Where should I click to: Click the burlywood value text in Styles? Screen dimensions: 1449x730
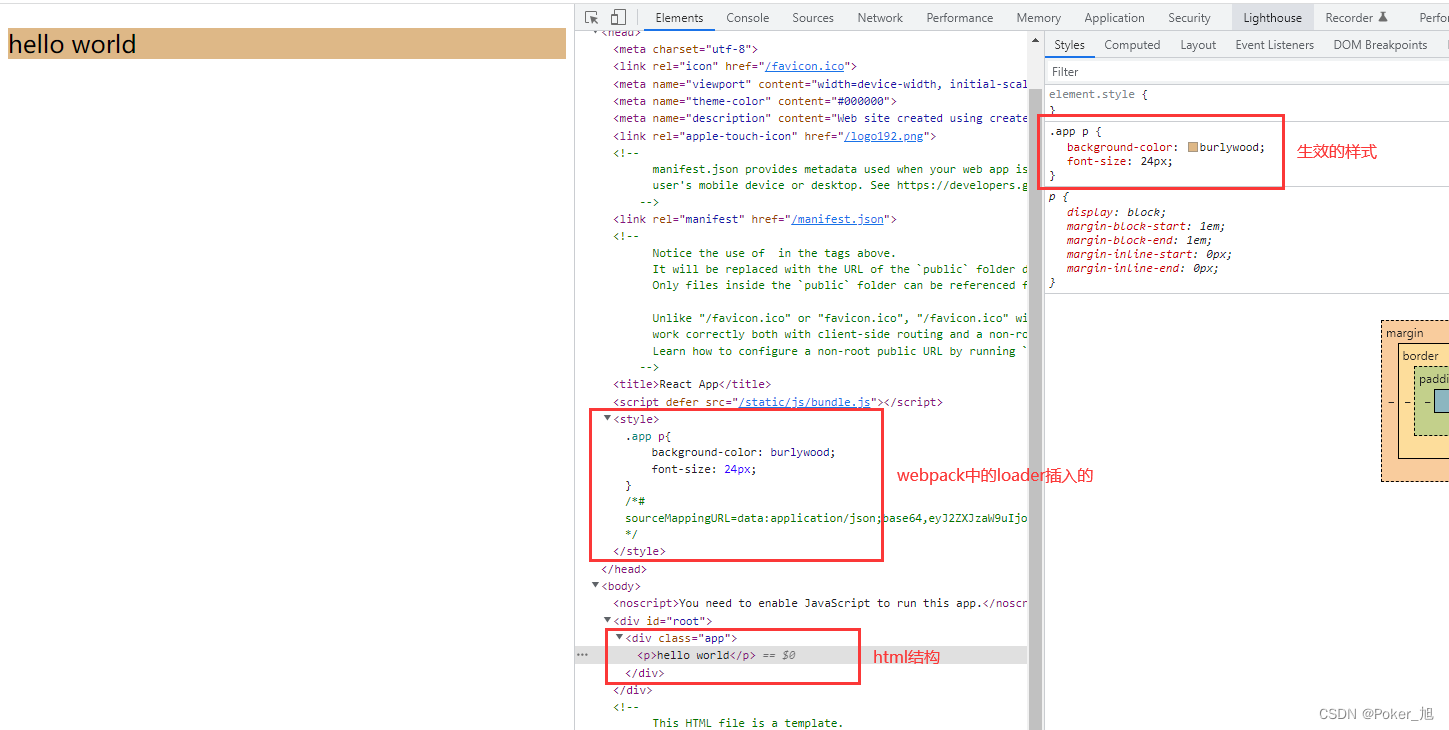(1230, 147)
